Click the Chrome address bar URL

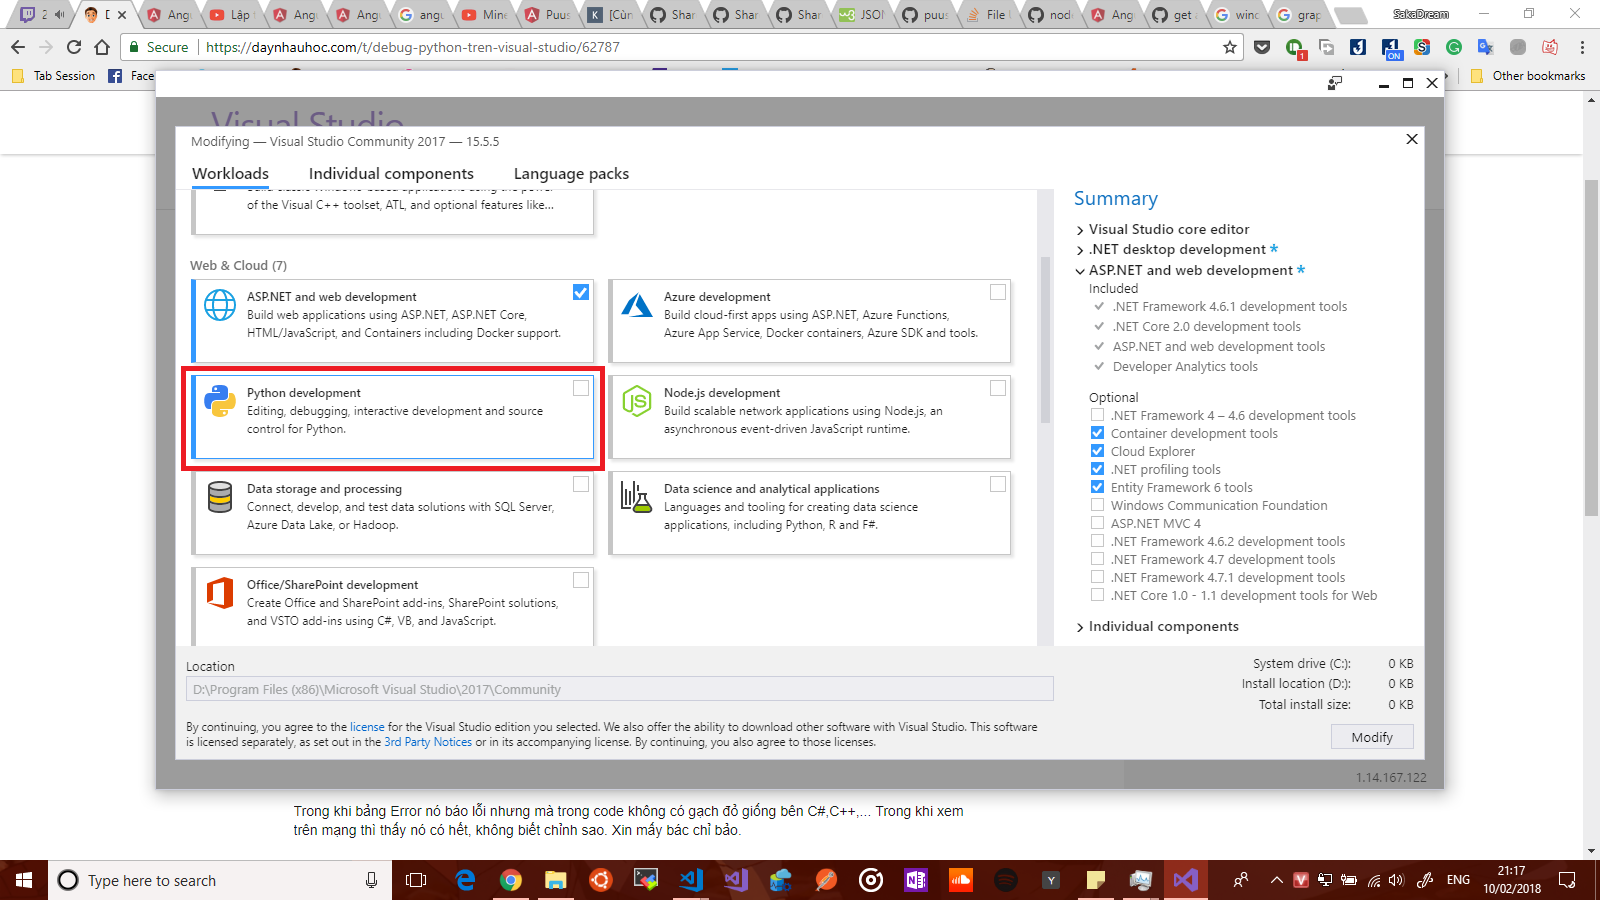pyautogui.click(x=413, y=47)
